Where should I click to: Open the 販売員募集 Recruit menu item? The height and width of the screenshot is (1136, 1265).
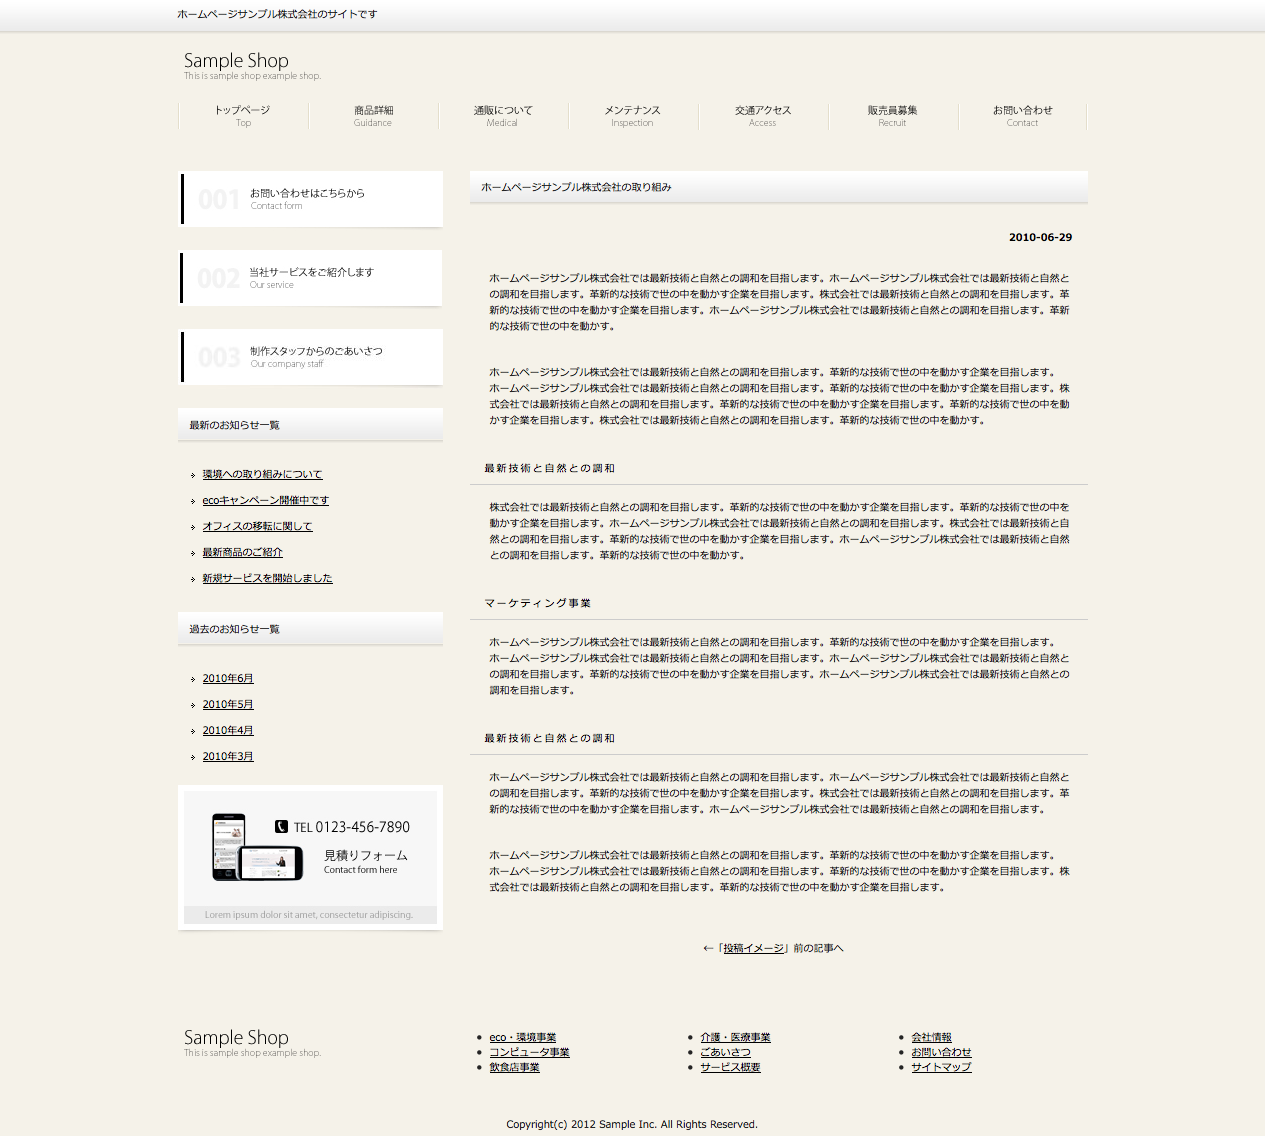(892, 116)
